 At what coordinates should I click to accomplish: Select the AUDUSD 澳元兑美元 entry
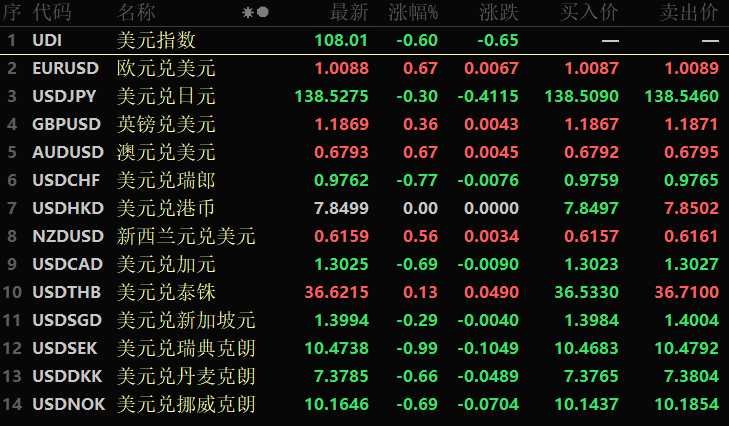pyautogui.click(x=166, y=153)
